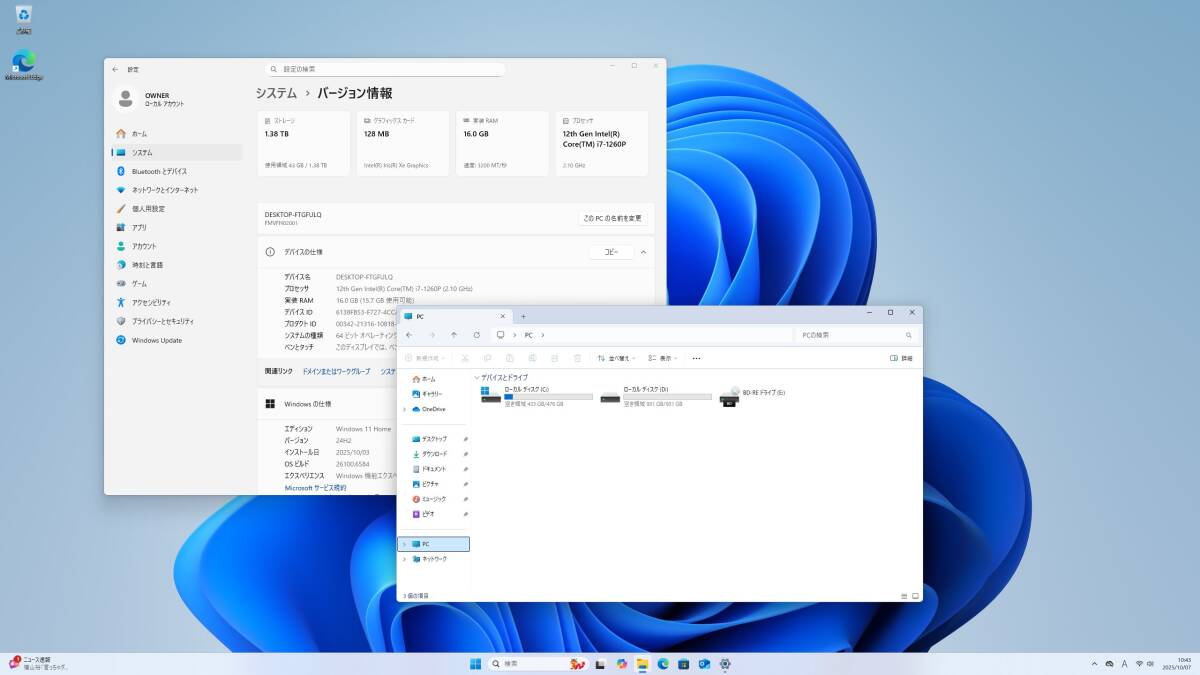This screenshot has width=1200, height=675.
Task: Open Outlook from the taskbar
Action: pyautogui.click(x=704, y=664)
